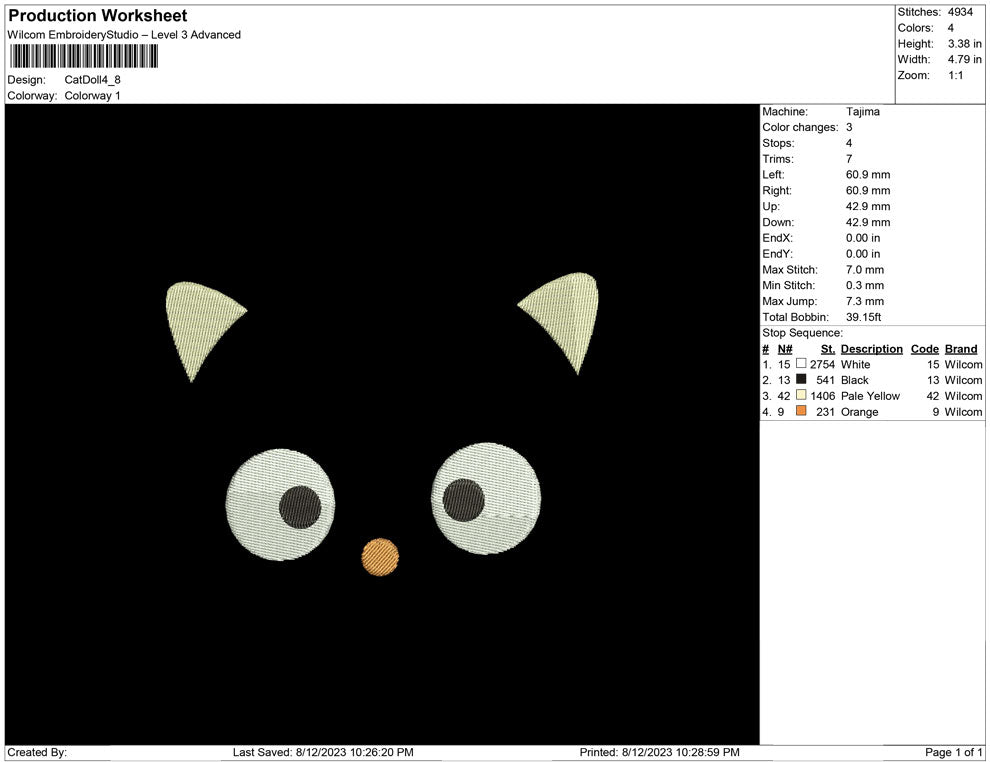The height and width of the screenshot is (762, 990).
Task: Pick the Pale Yellow thread swatch
Action: [801, 396]
